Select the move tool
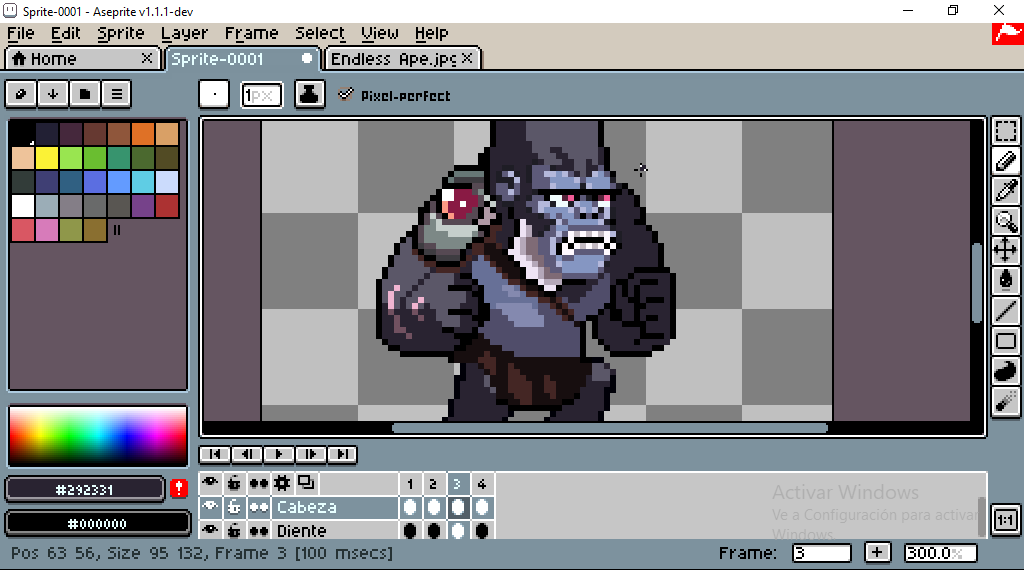This screenshot has width=1024, height=570. click(x=1006, y=250)
